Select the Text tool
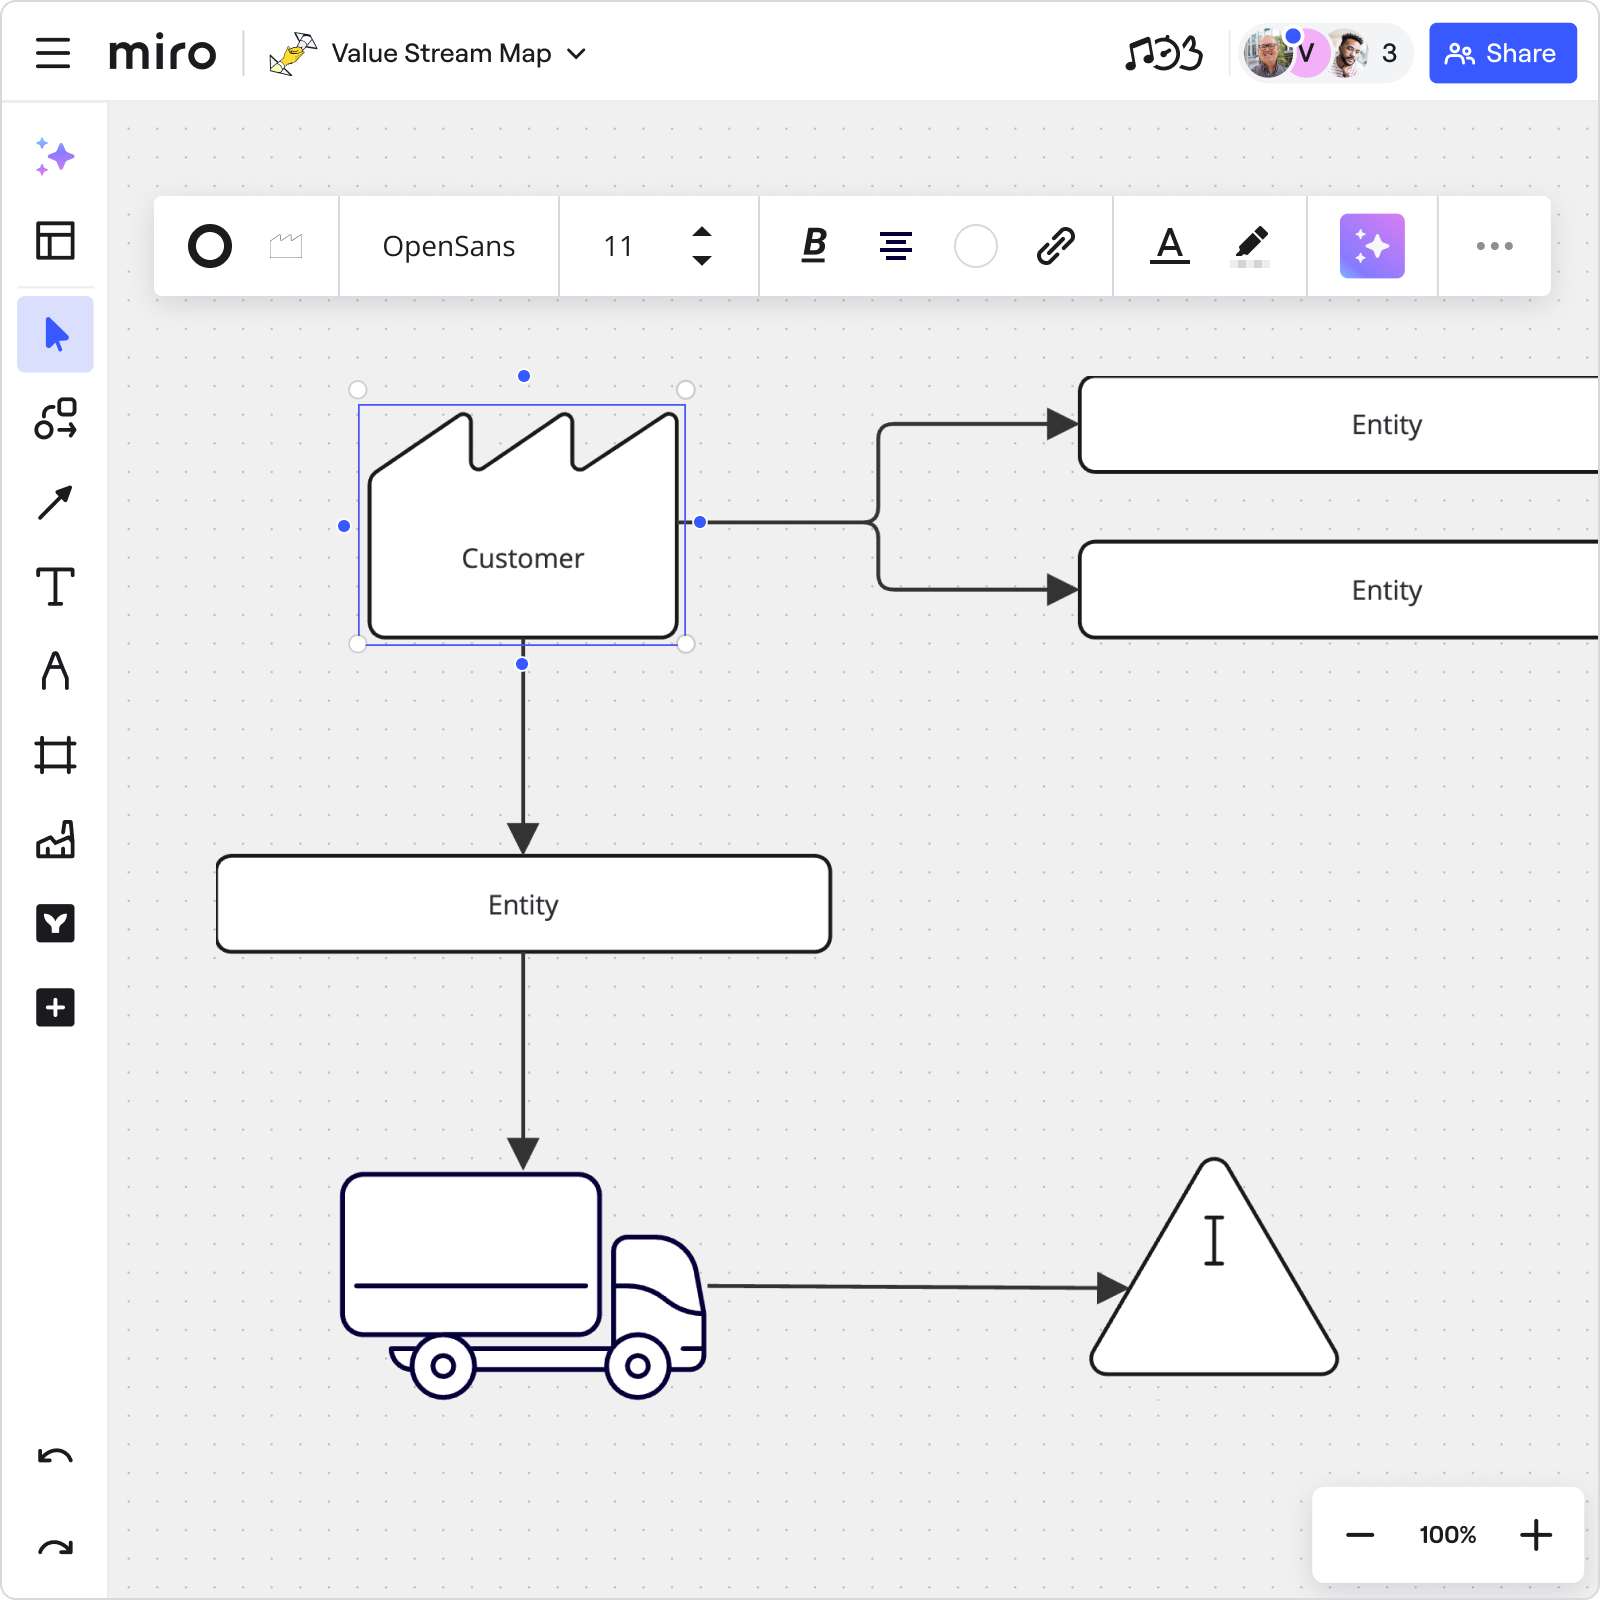Screen dimensions: 1600x1600 pos(55,587)
